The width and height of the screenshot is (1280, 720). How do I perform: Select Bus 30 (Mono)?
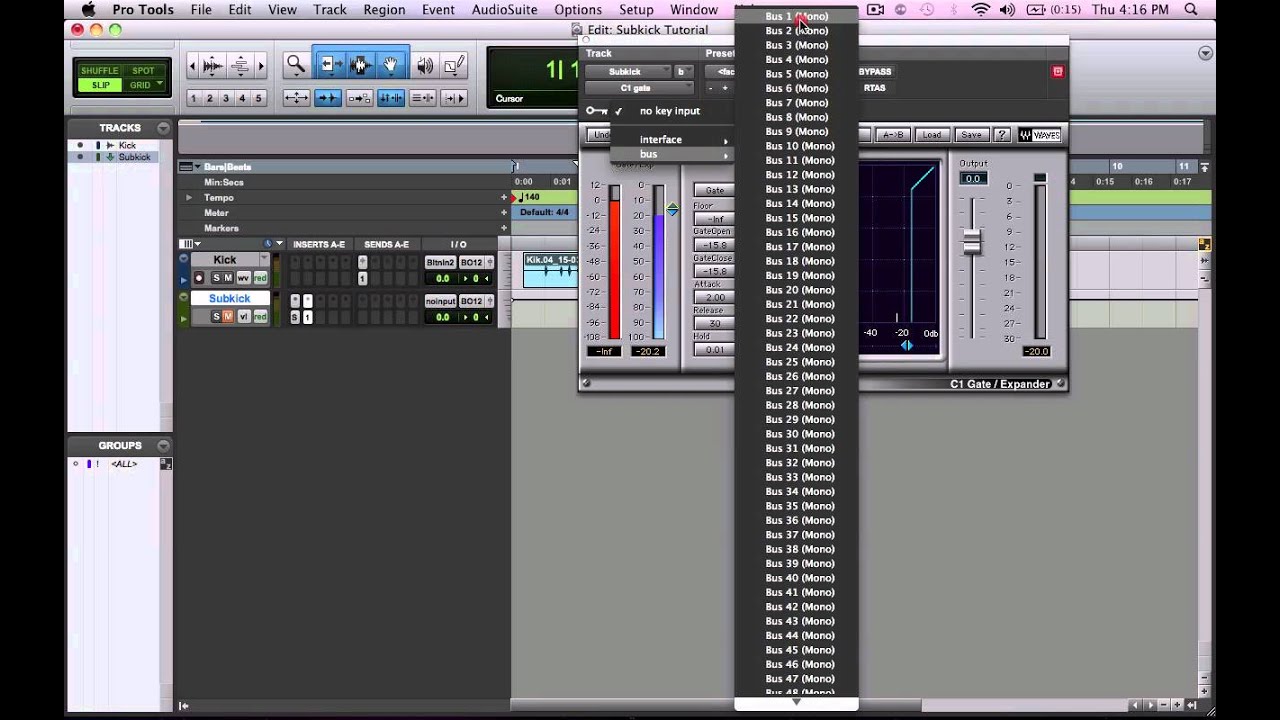796,434
